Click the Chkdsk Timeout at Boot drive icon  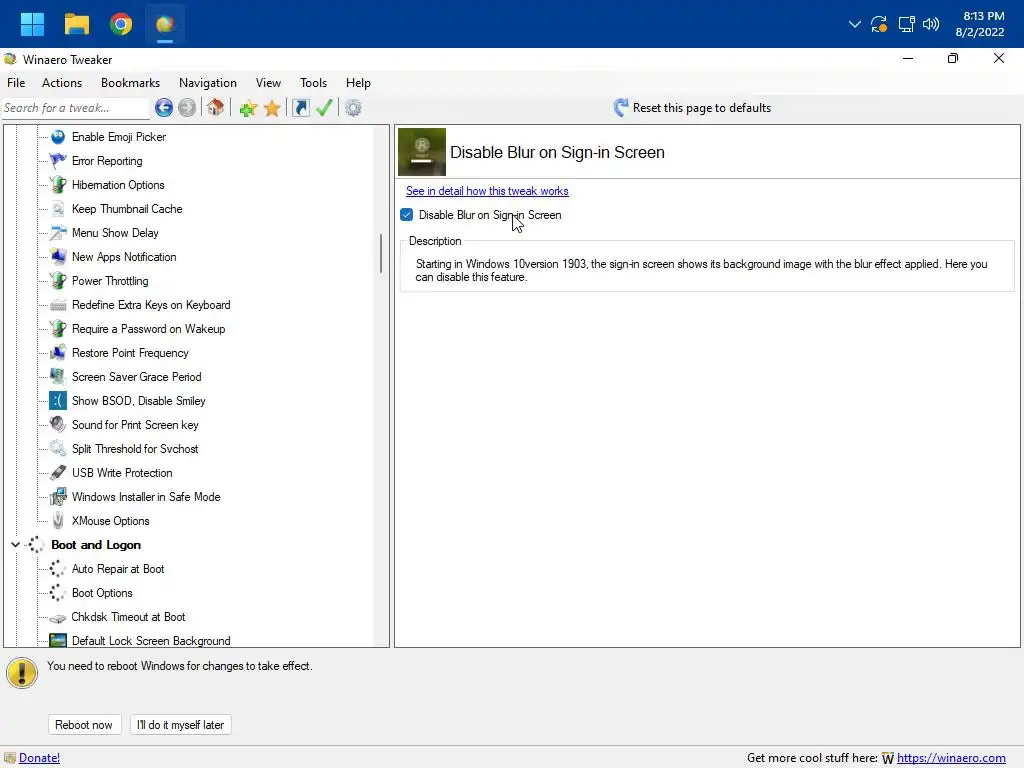tap(58, 617)
